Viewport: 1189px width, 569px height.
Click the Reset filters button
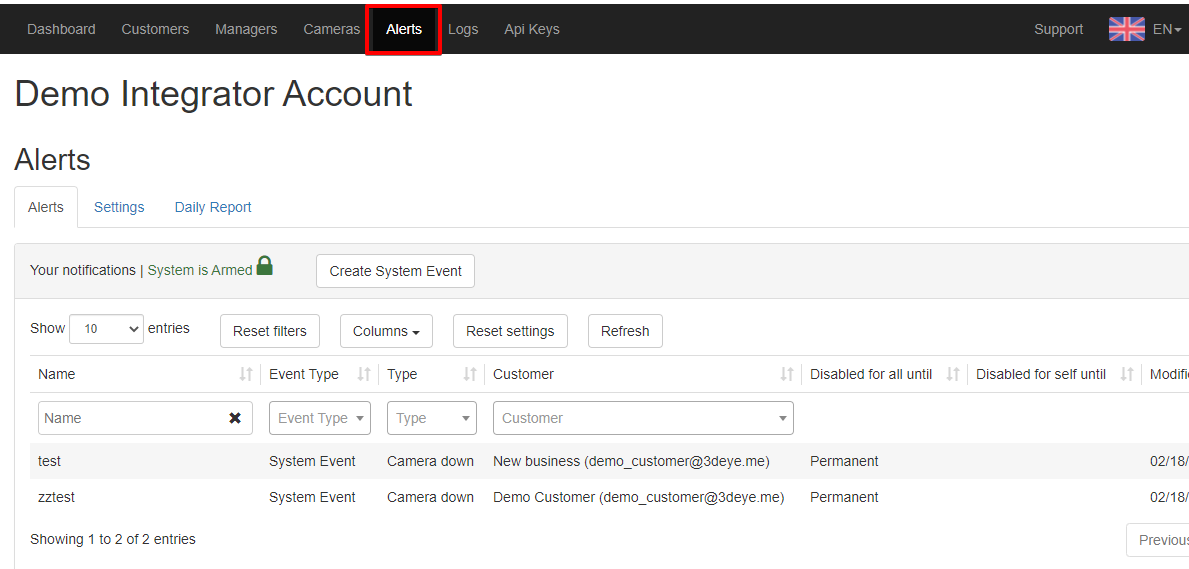click(x=270, y=331)
